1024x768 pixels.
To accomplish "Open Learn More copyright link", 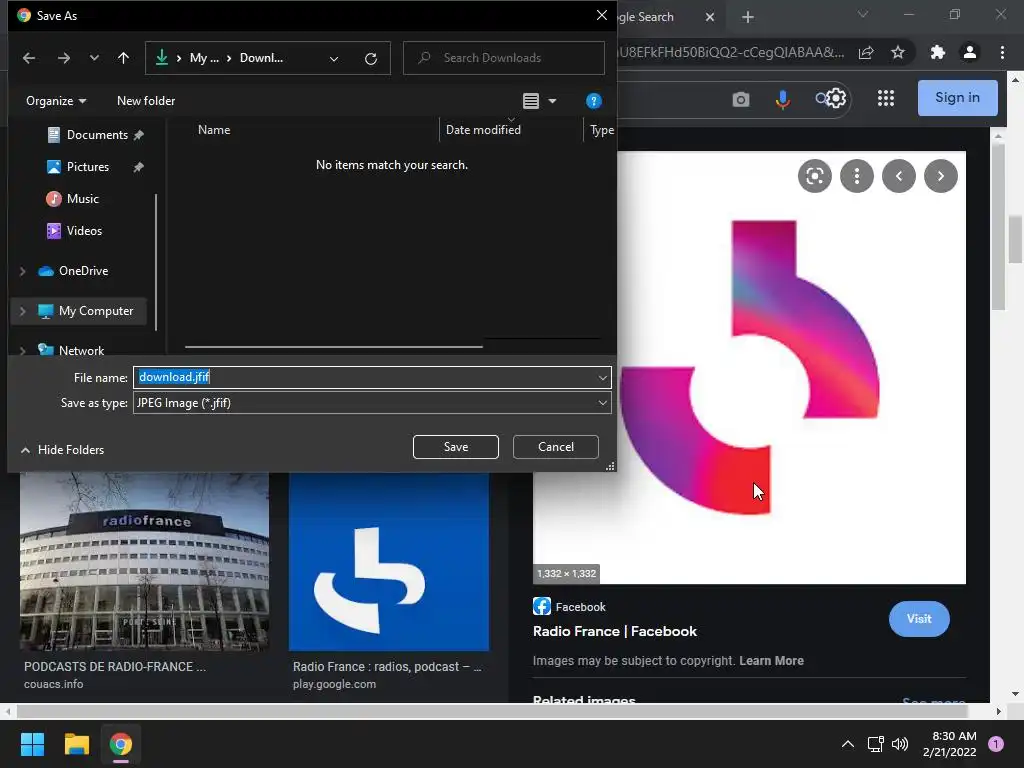I will pos(771,661).
